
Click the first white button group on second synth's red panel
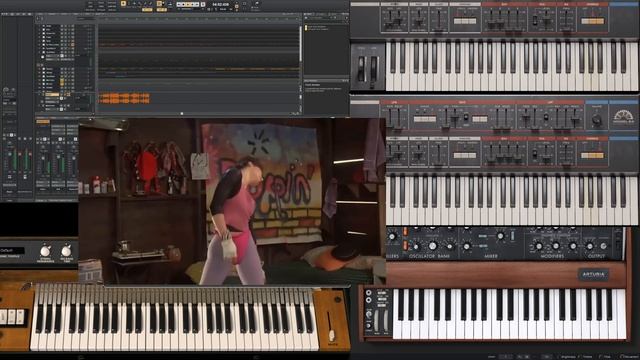(425, 119)
